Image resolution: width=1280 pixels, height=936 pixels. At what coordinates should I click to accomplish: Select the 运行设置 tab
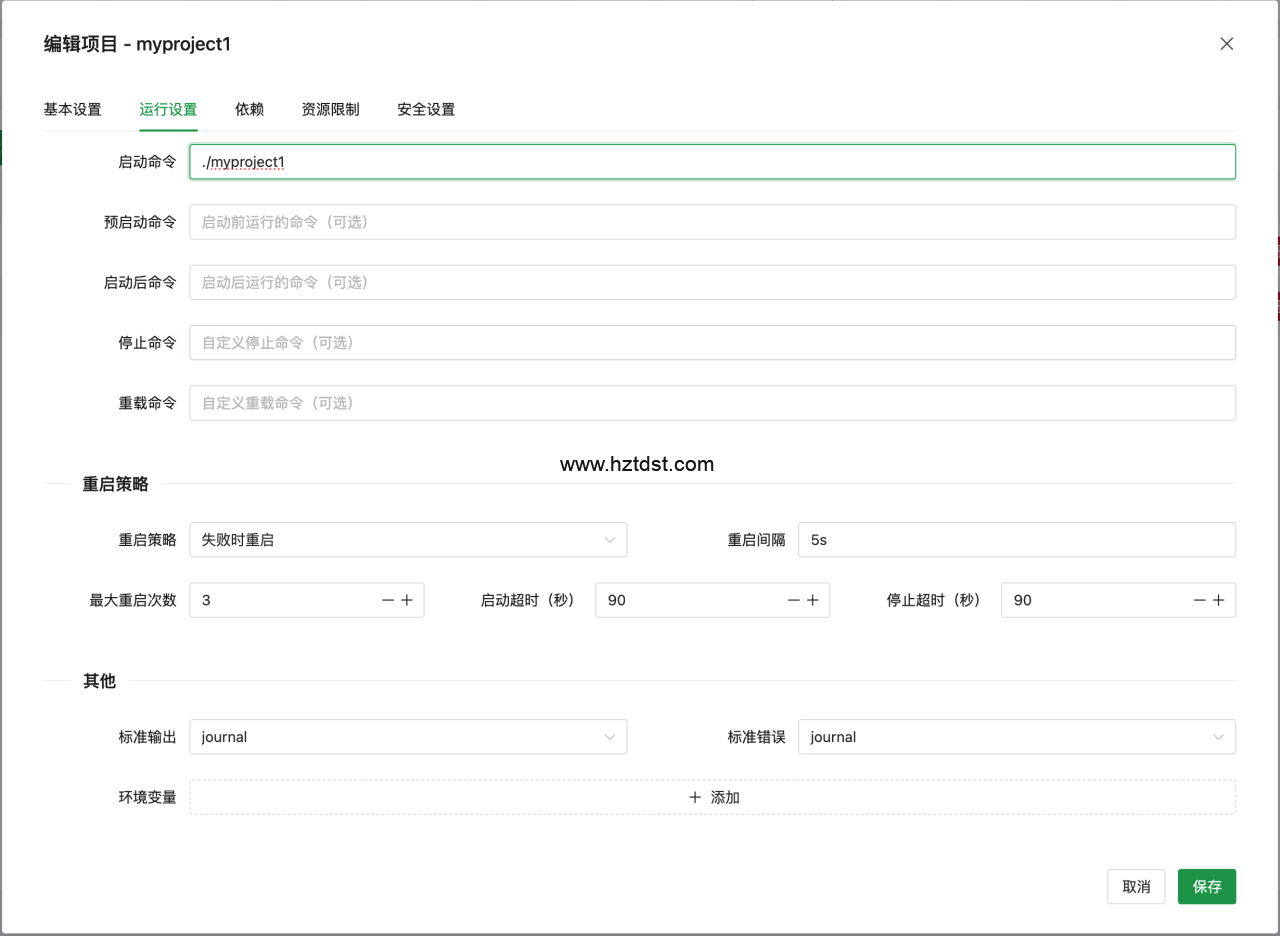click(x=168, y=109)
